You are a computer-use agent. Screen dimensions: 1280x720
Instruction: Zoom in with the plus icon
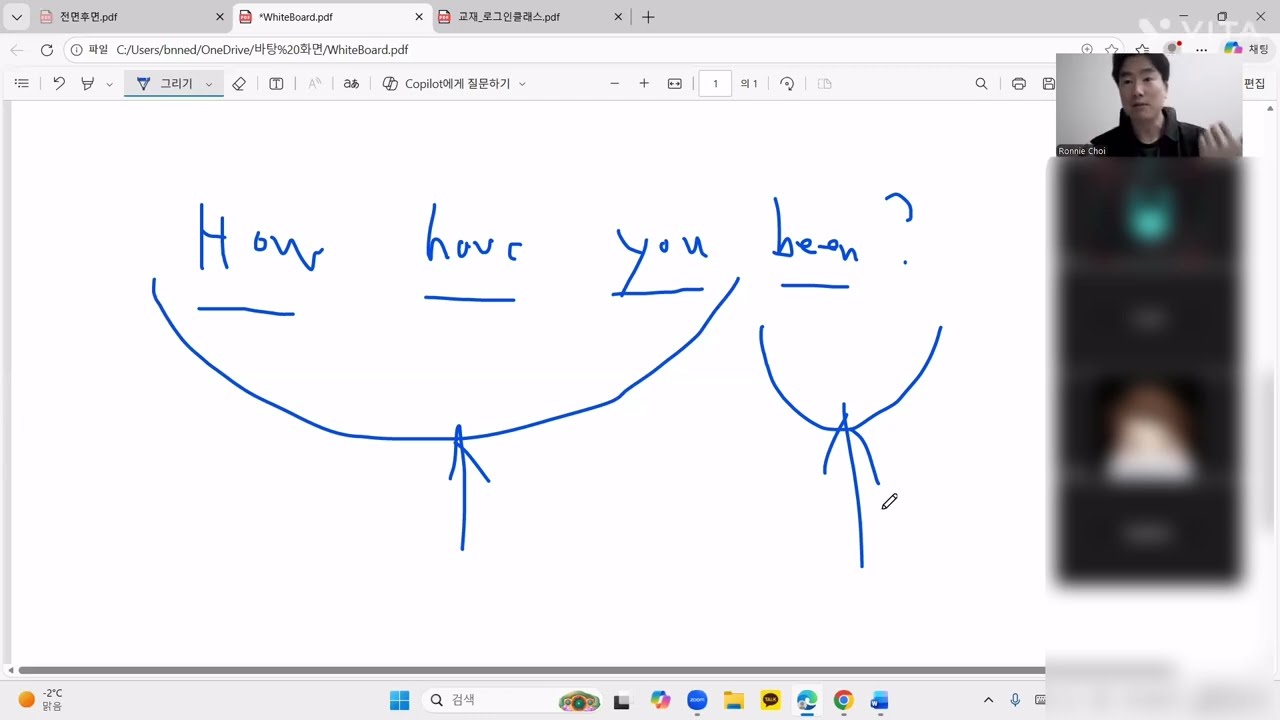click(x=644, y=84)
